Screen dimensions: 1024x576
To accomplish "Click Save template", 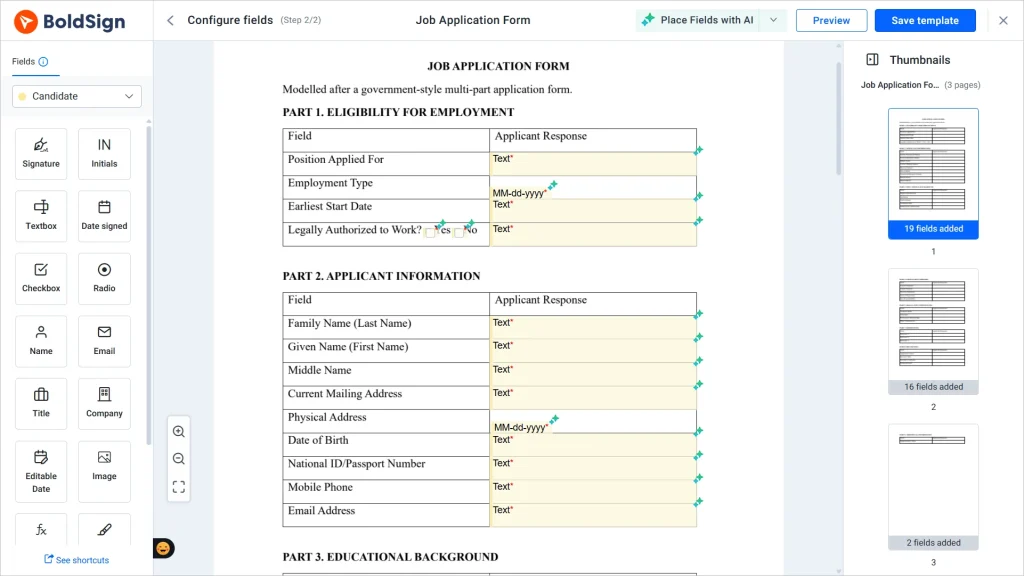I will pos(925,20).
